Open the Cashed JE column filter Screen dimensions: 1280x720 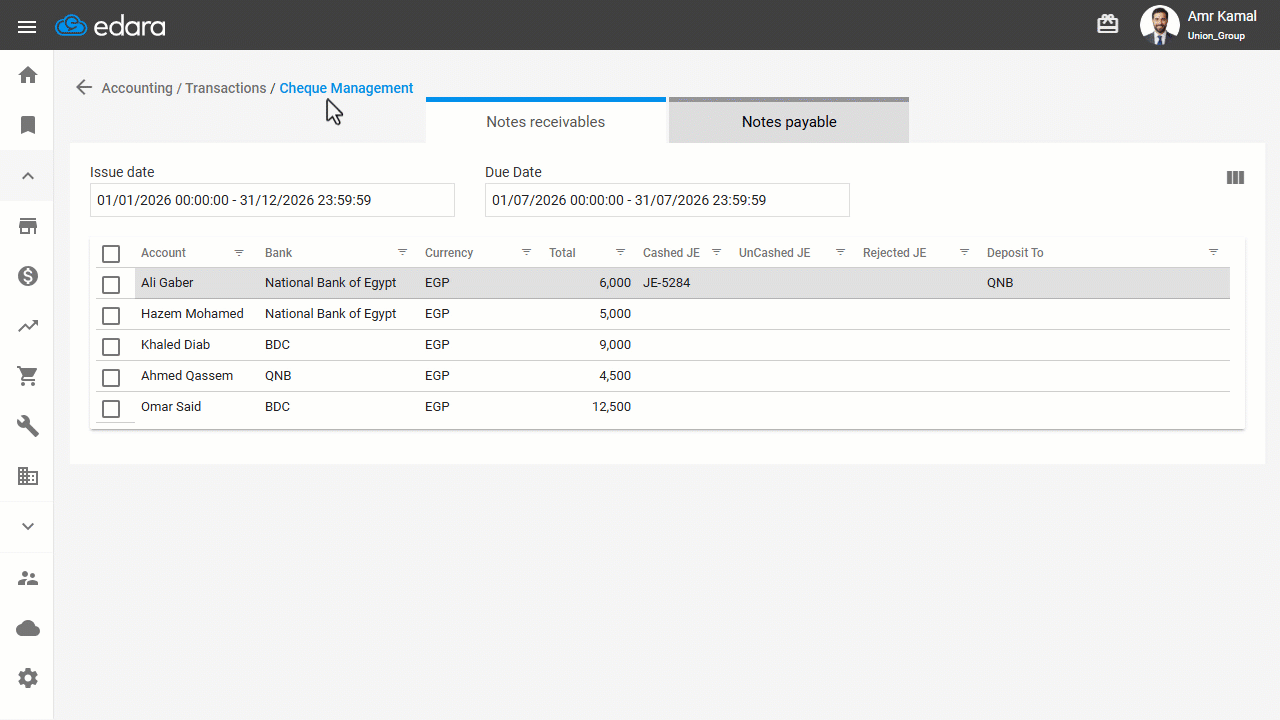(717, 252)
